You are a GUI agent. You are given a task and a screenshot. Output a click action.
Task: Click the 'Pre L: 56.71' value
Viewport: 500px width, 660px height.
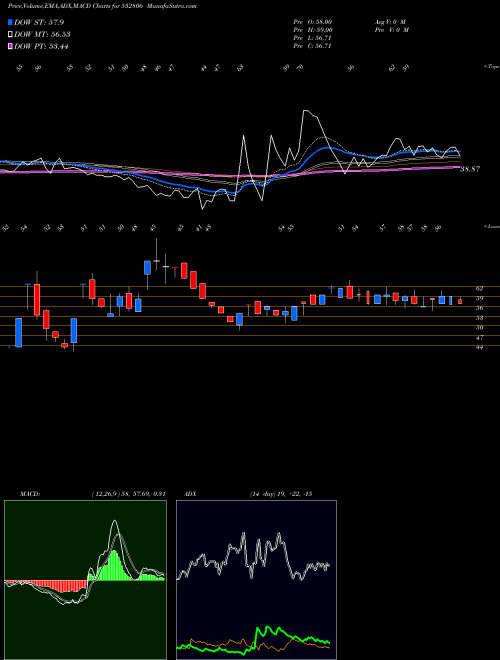coord(313,38)
